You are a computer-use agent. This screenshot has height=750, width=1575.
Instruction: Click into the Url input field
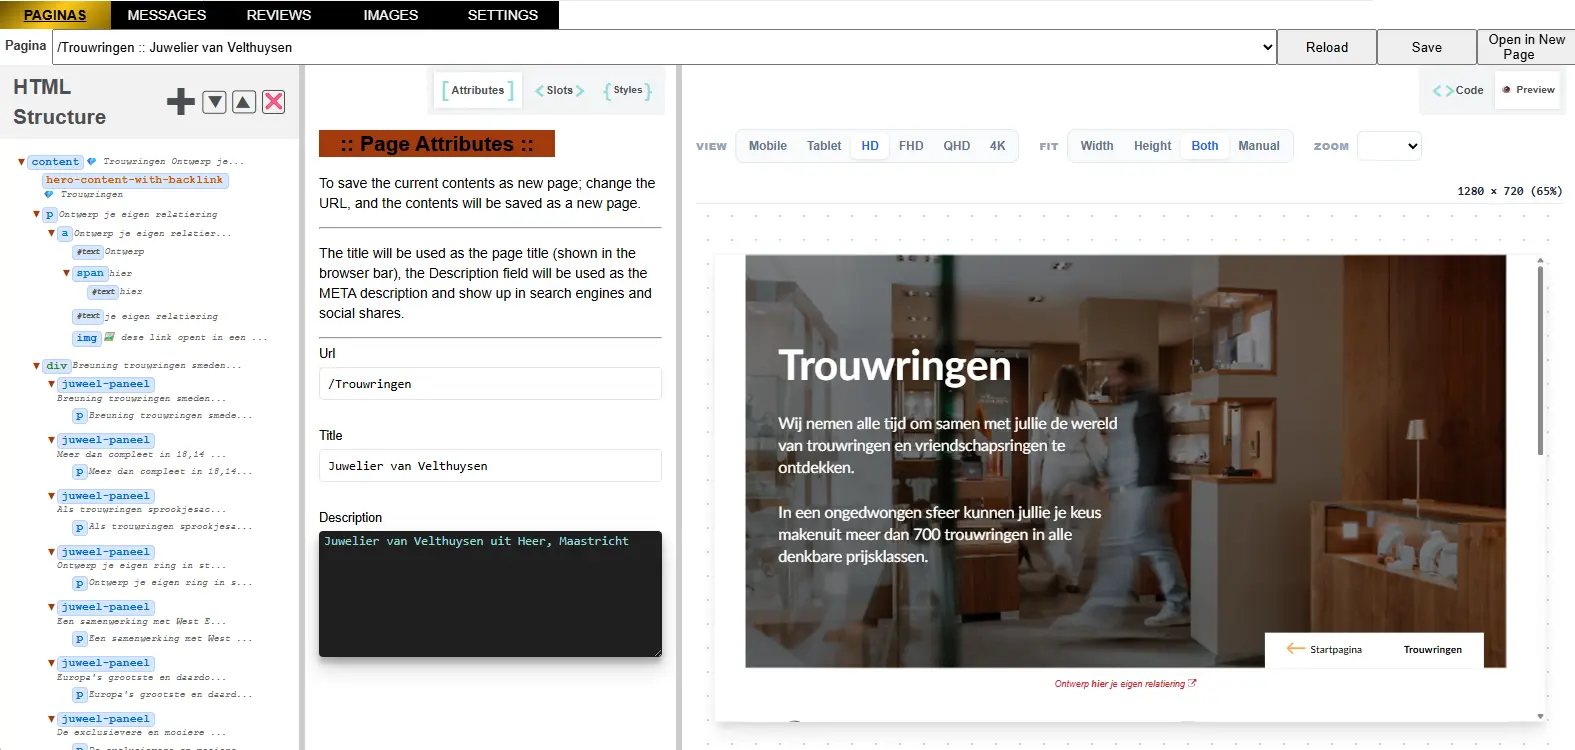coord(490,384)
